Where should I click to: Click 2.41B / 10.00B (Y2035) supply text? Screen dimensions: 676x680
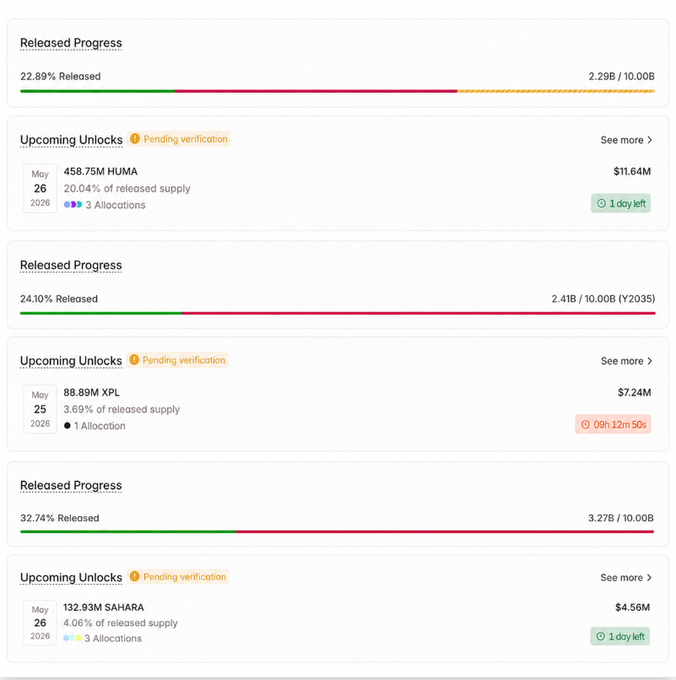tap(603, 299)
